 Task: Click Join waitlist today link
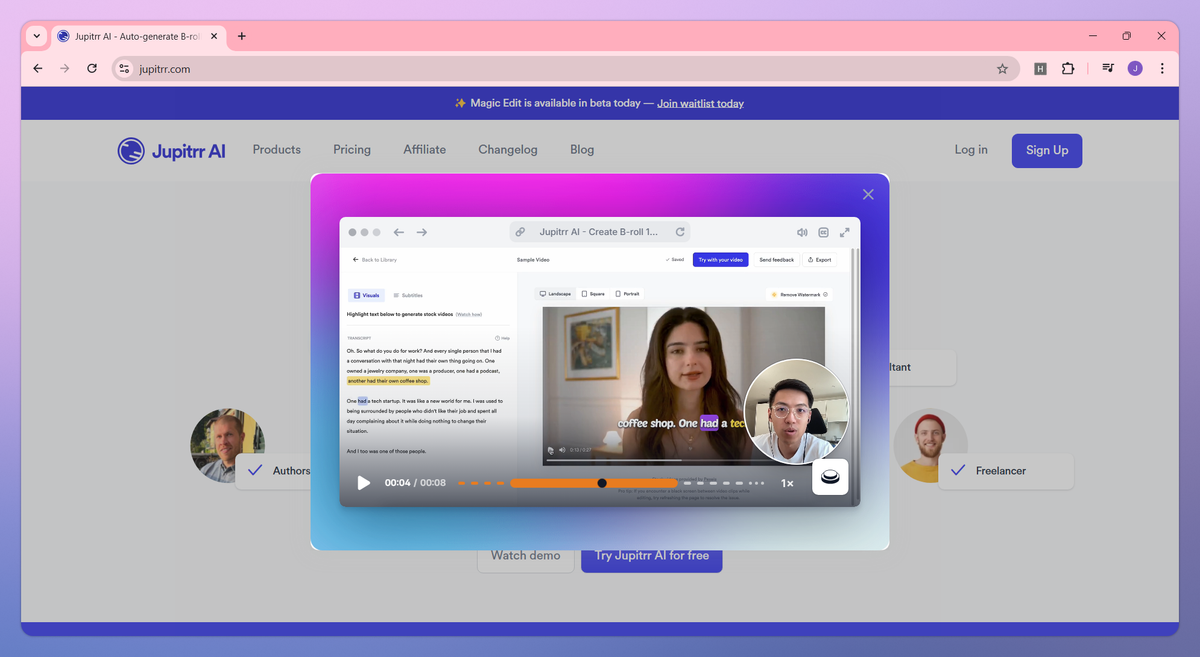(700, 103)
